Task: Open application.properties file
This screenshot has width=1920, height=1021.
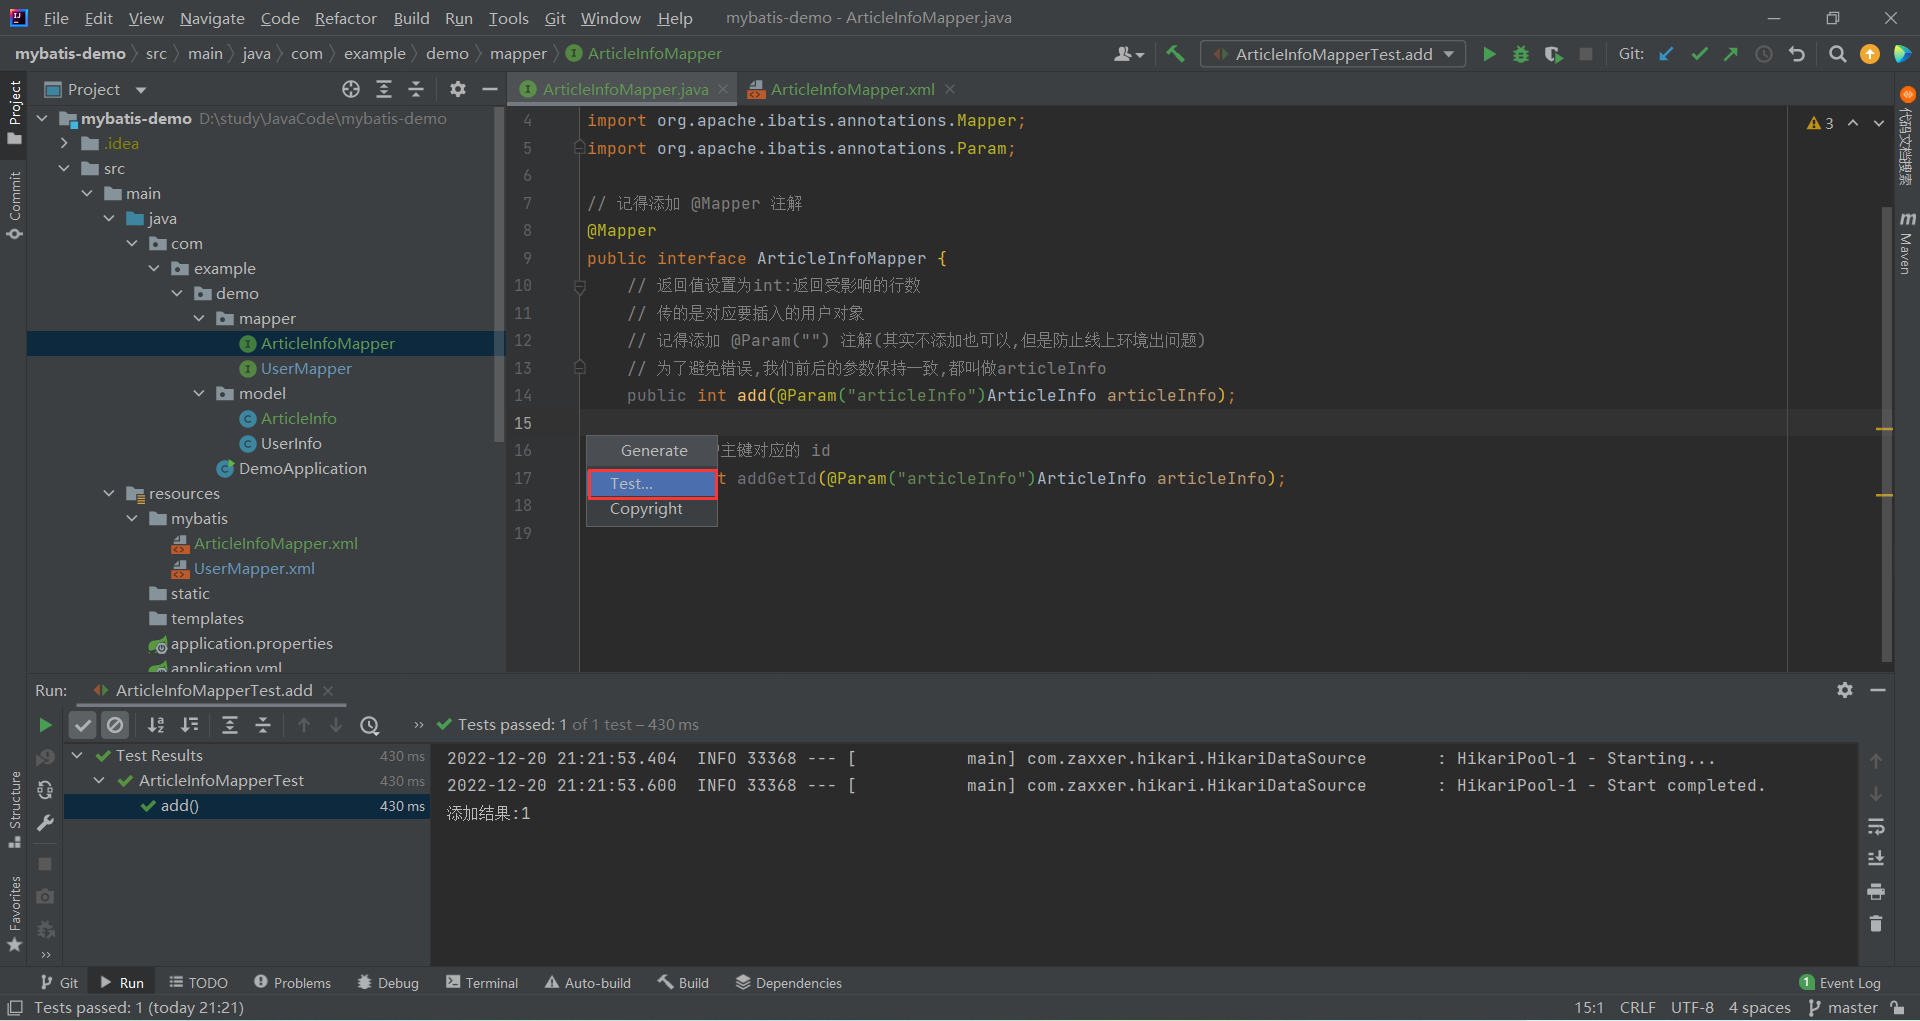Action: pos(251,643)
